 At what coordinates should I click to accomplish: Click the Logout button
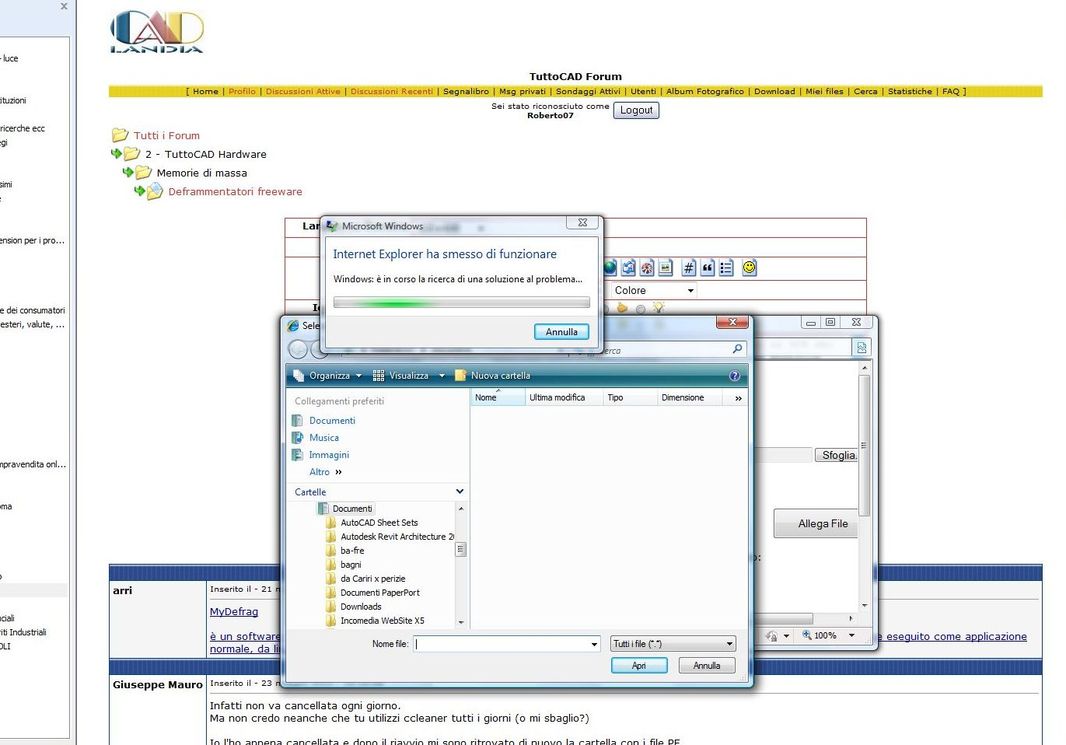point(636,110)
